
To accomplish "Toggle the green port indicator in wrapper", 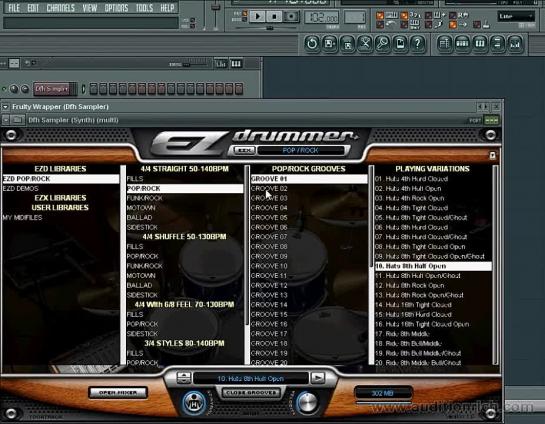I will tap(491, 120).
